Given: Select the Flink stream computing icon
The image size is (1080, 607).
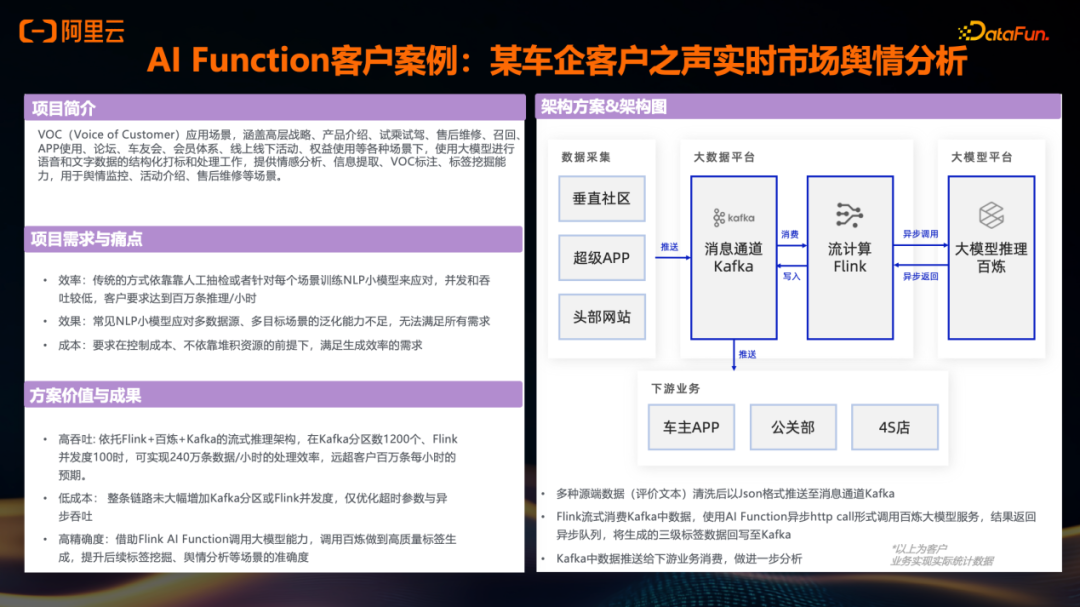Looking at the screenshot, I should (x=849, y=214).
